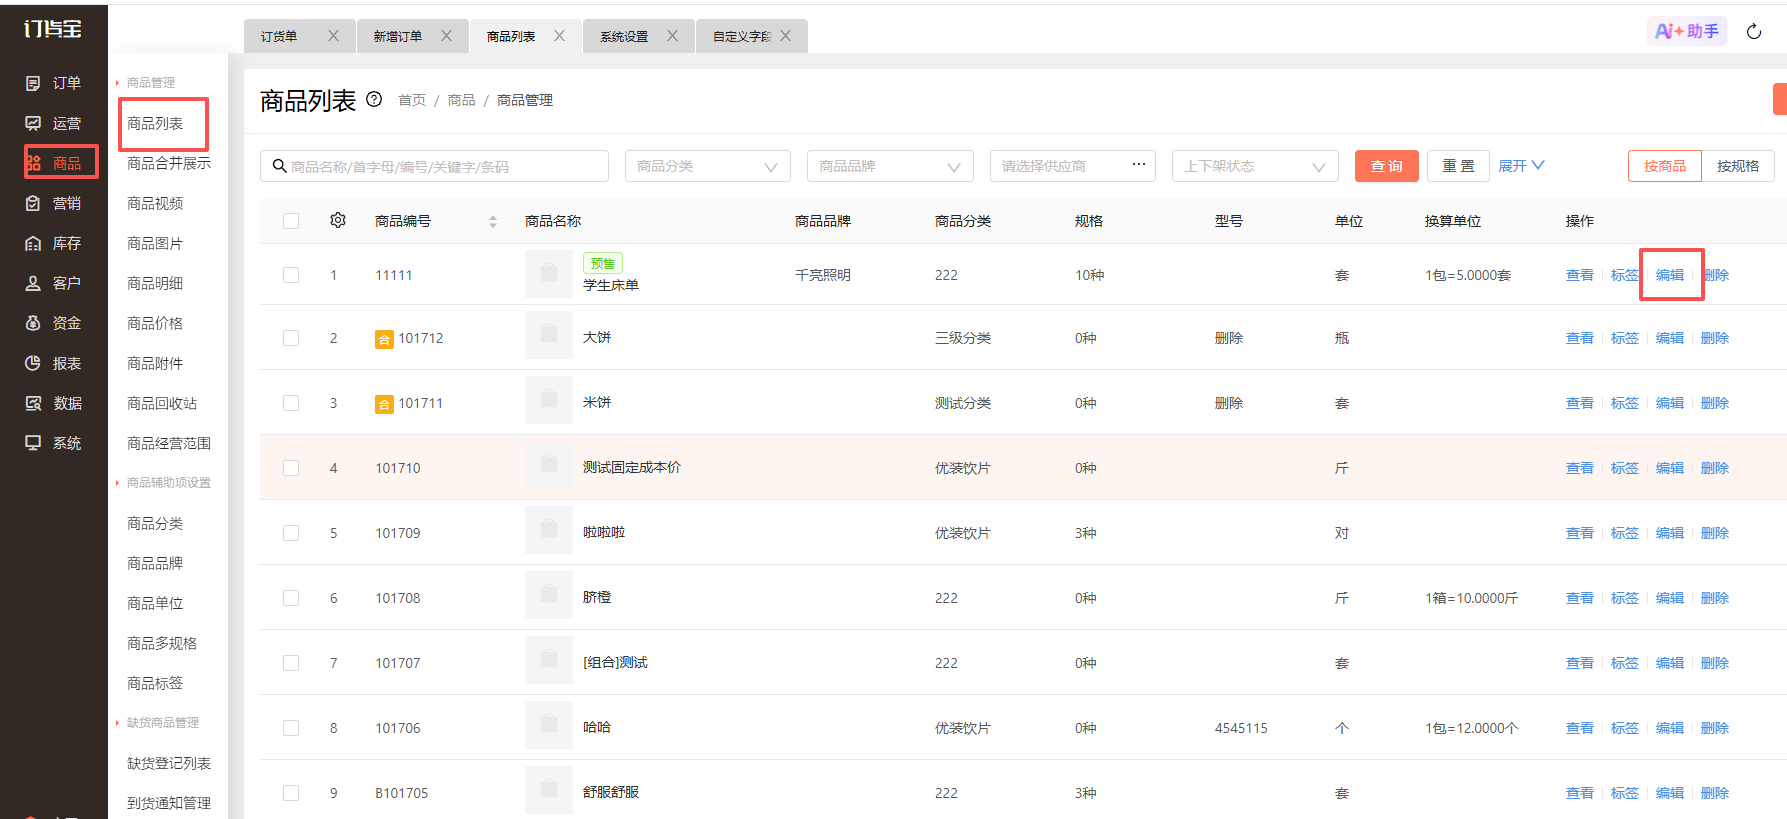The image size is (1787, 819).
Task: Focus the product name search field
Action: 435,166
